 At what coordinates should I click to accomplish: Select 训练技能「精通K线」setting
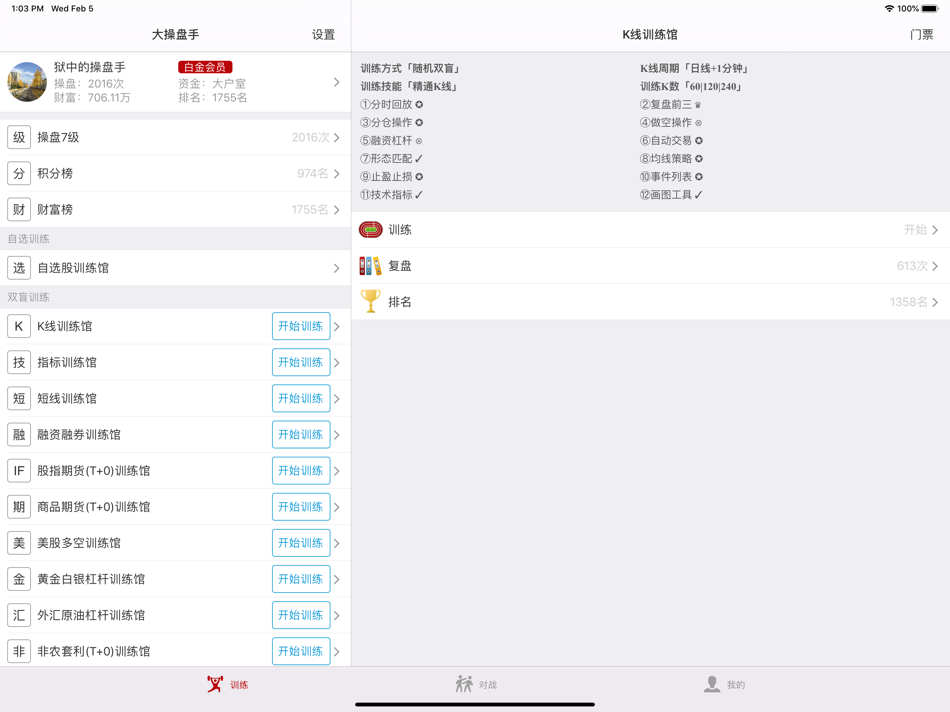410,87
